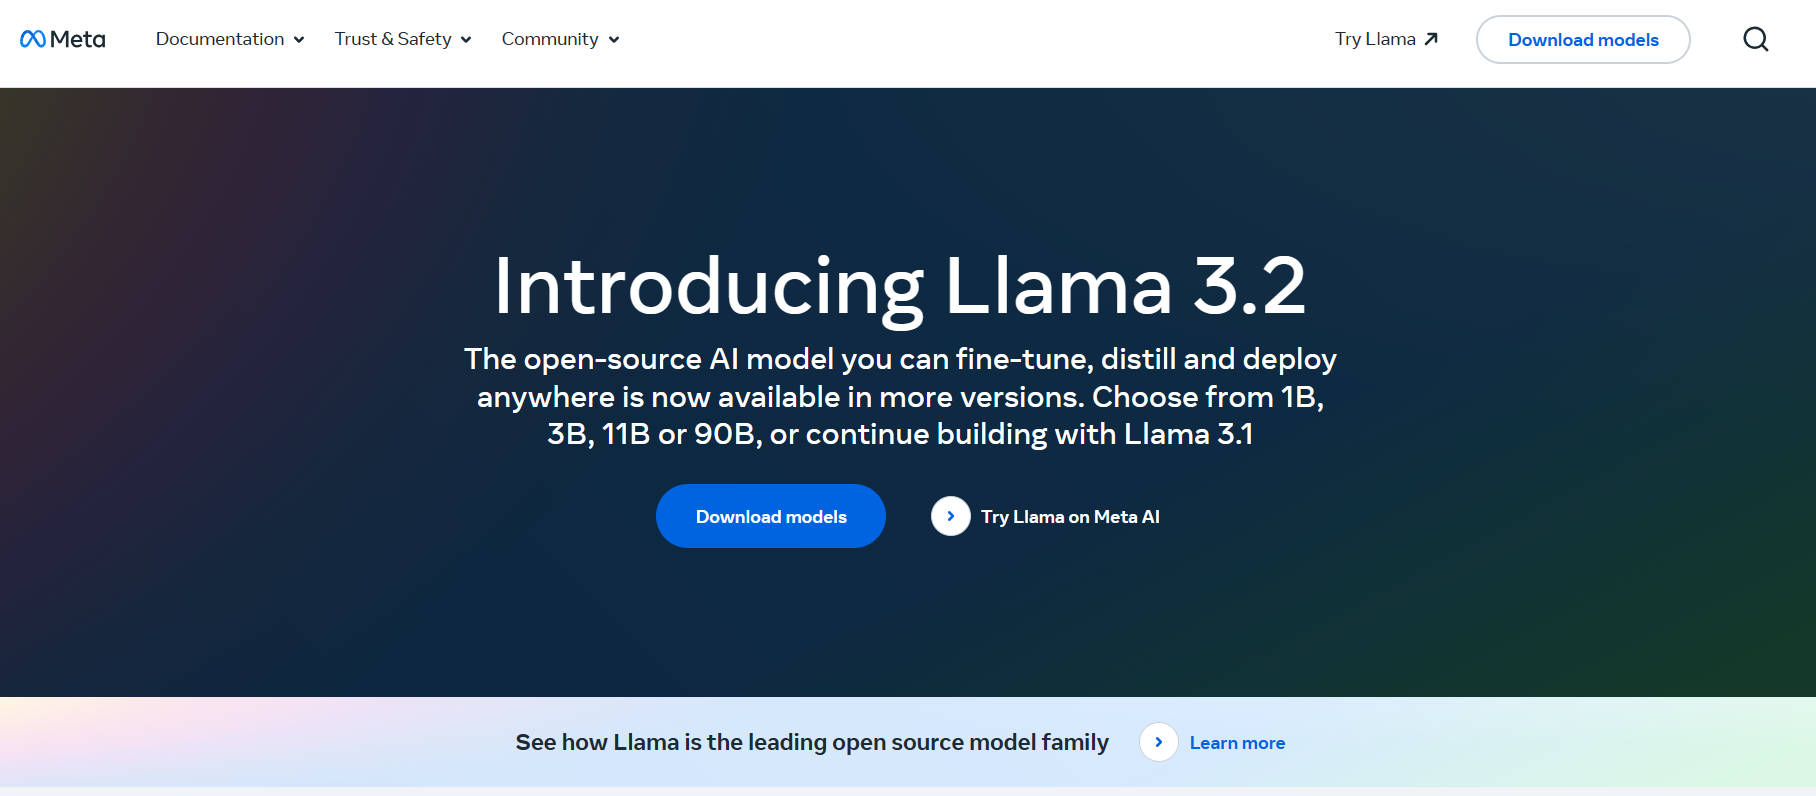Viewport: 1816px width, 796px height.
Task: Select the Meta infinity symbol in the navbar
Action: click(x=33, y=39)
